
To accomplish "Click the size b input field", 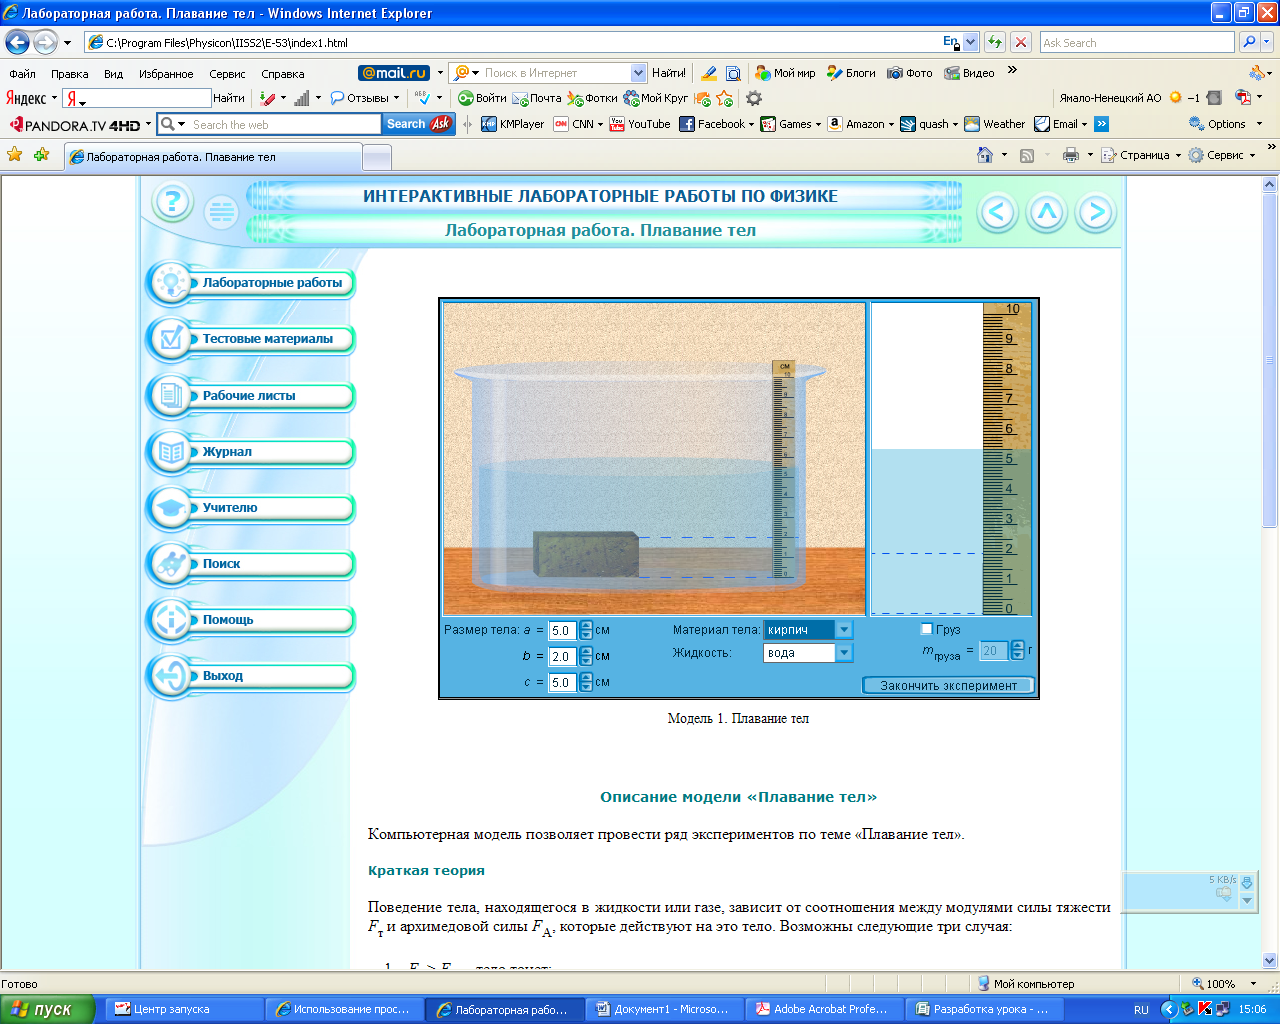I will point(563,657).
